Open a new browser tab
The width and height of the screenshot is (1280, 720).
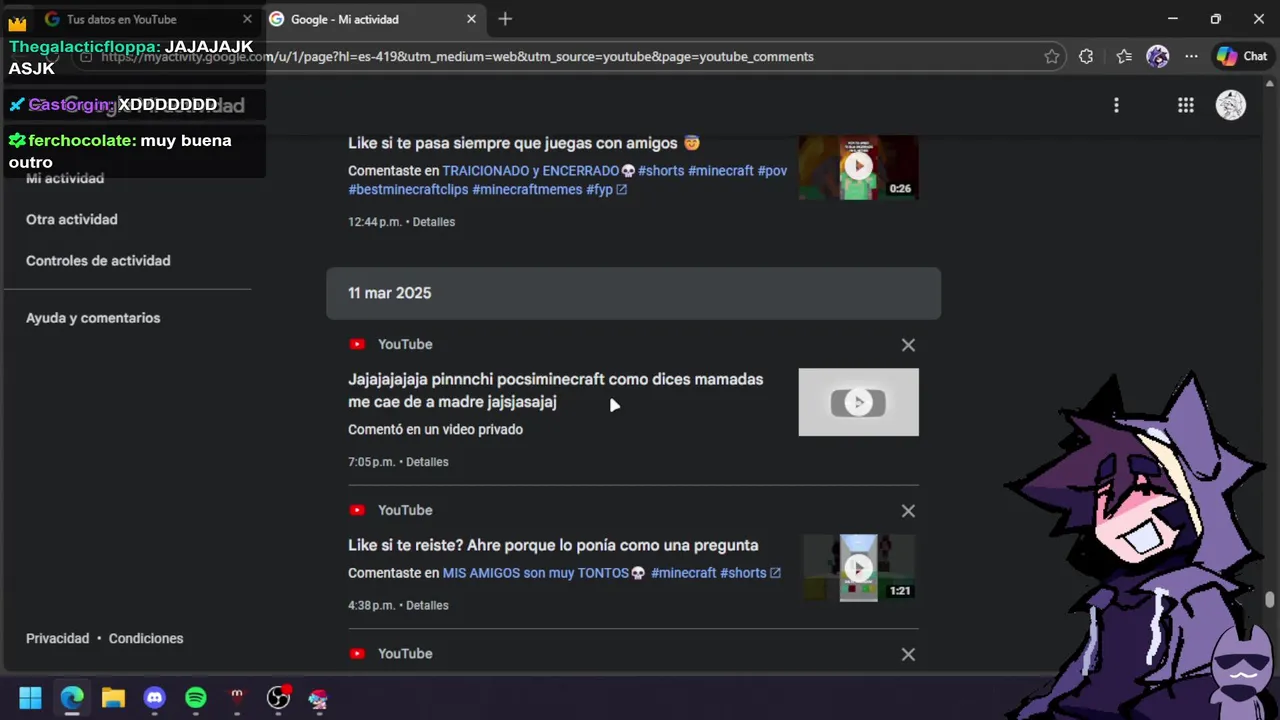(x=505, y=19)
